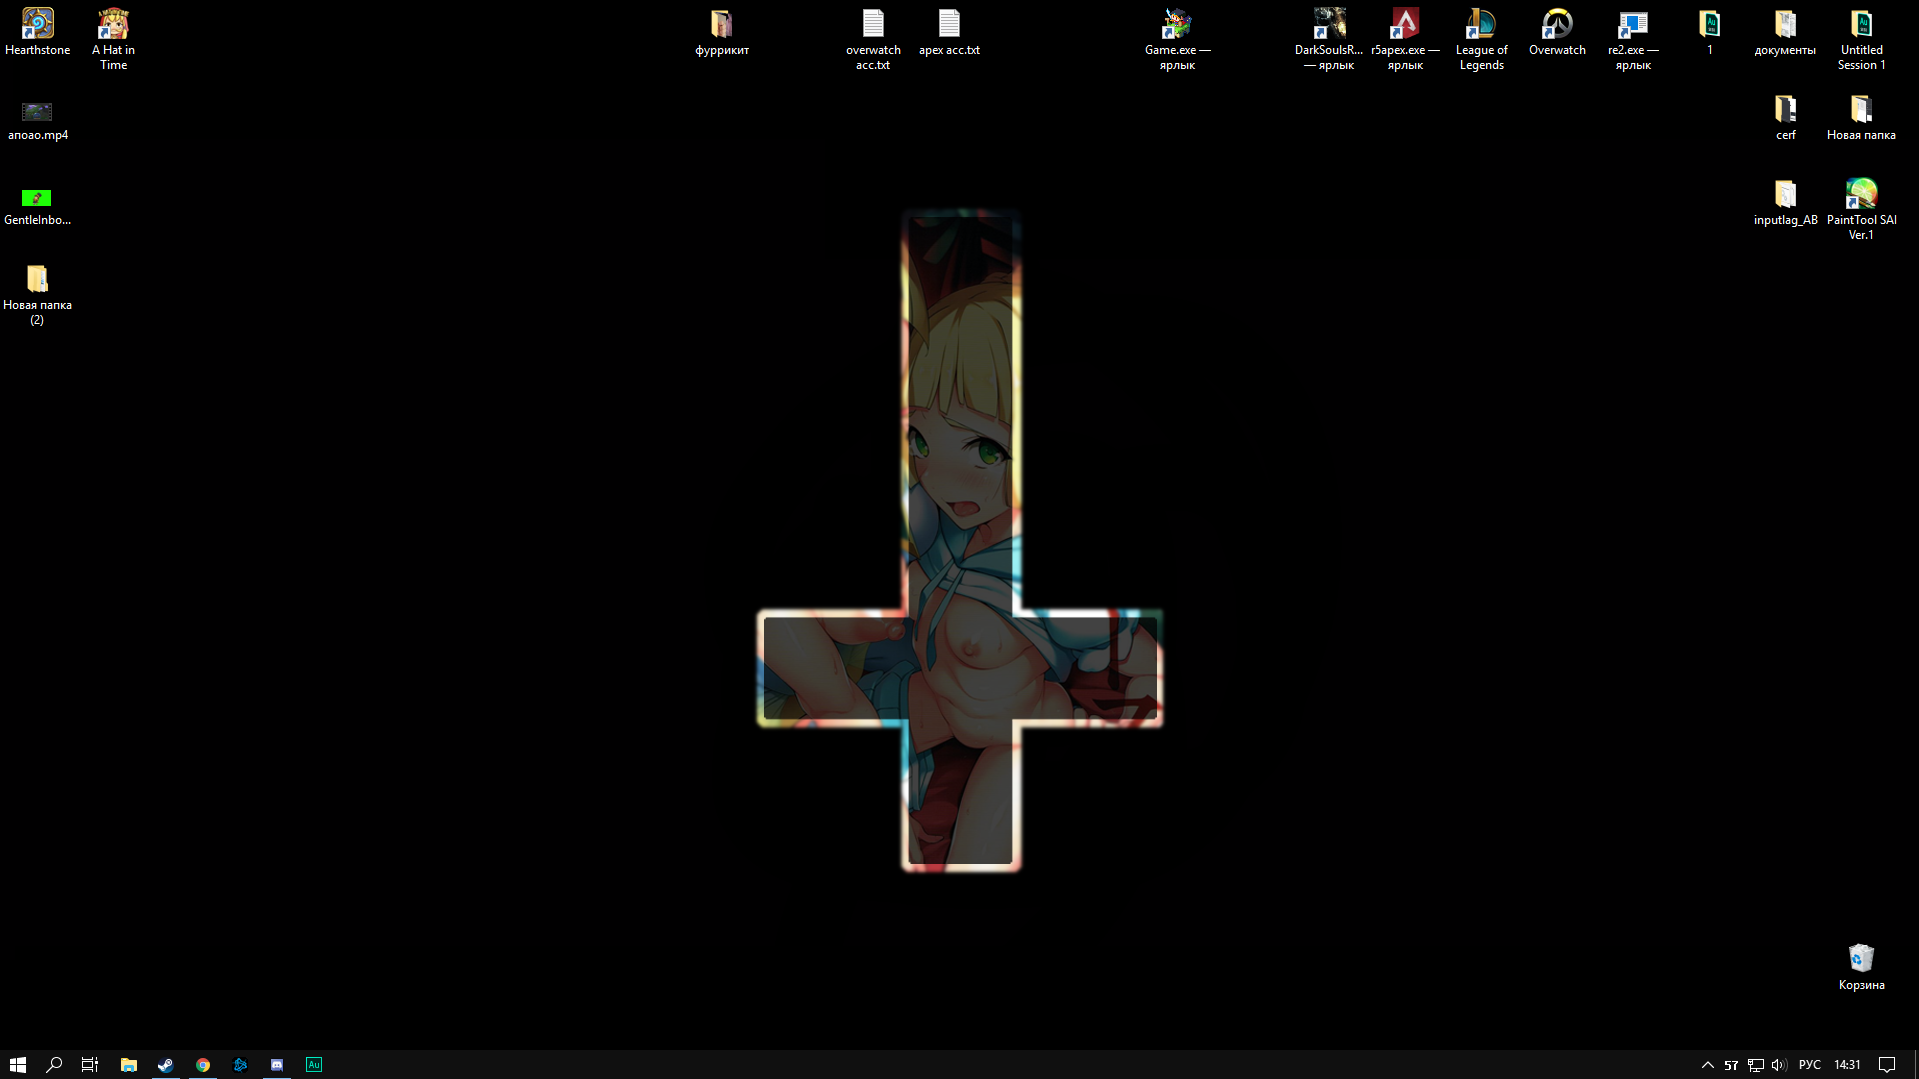
Task: Select the Новая папка folder at right
Action: pyautogui.click(x=1861, y=118)
